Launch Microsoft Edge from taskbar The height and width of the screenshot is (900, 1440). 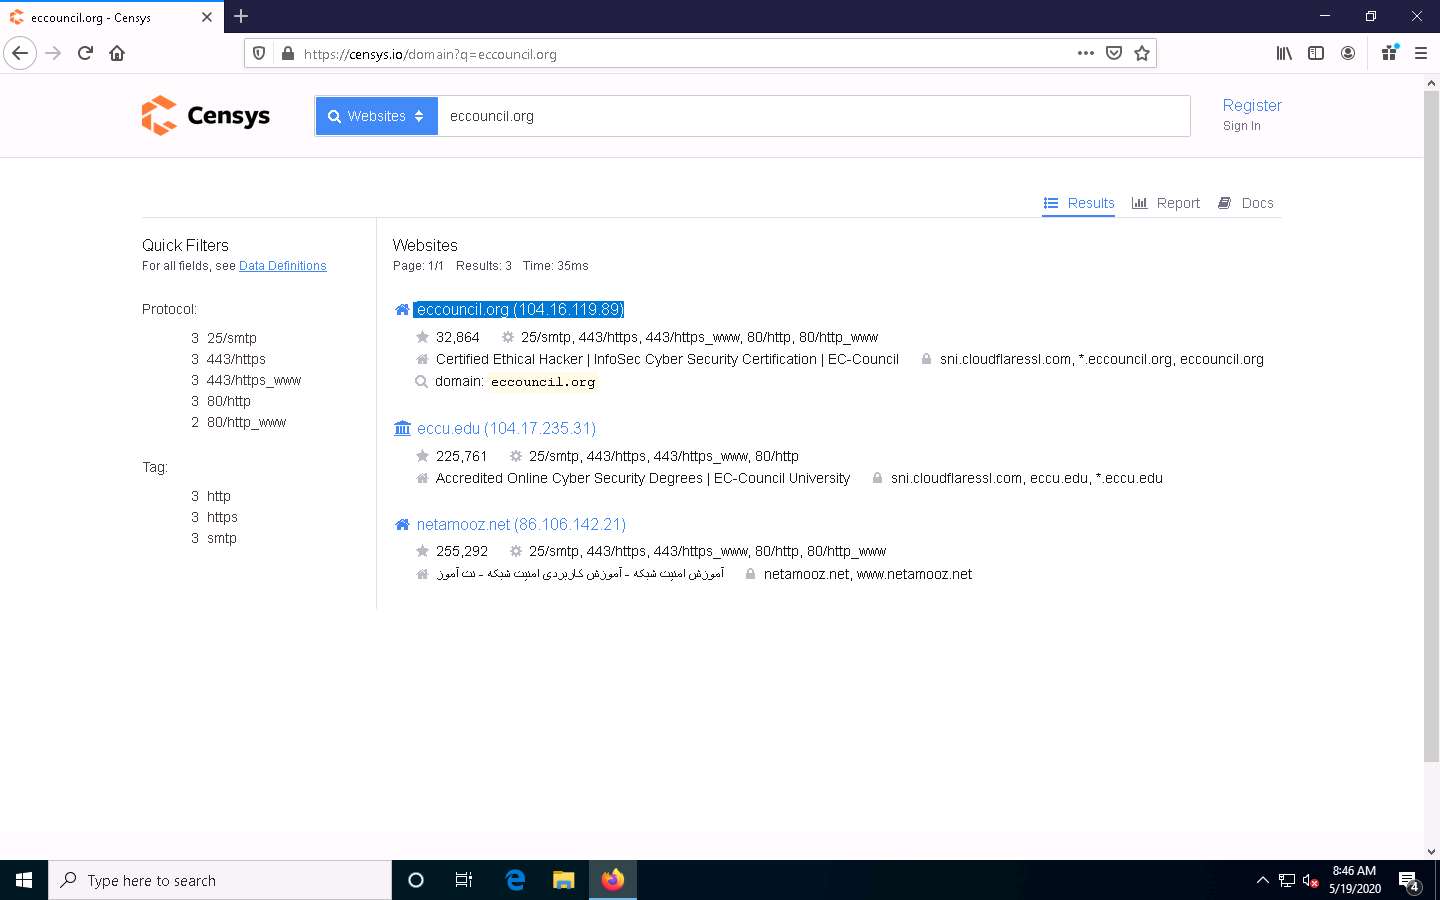[515, 880]
